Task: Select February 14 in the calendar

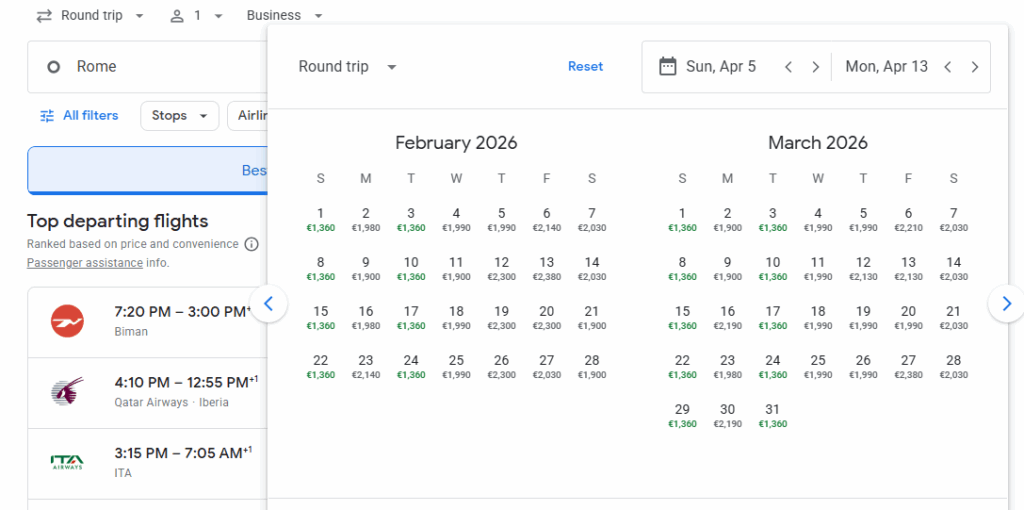Action: click(592, 269)
